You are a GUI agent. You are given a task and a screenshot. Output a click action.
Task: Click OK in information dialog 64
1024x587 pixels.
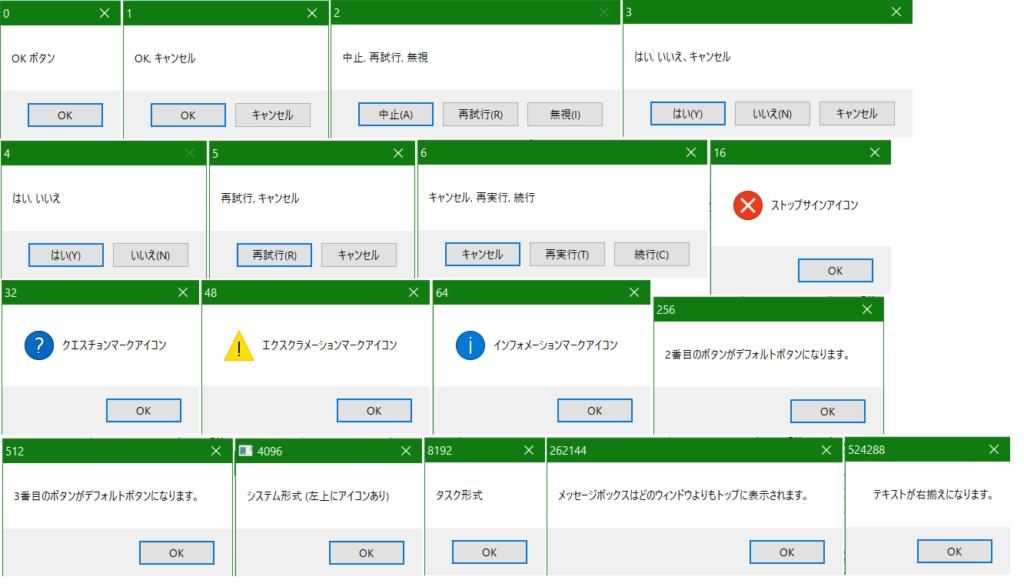(595, 411)
